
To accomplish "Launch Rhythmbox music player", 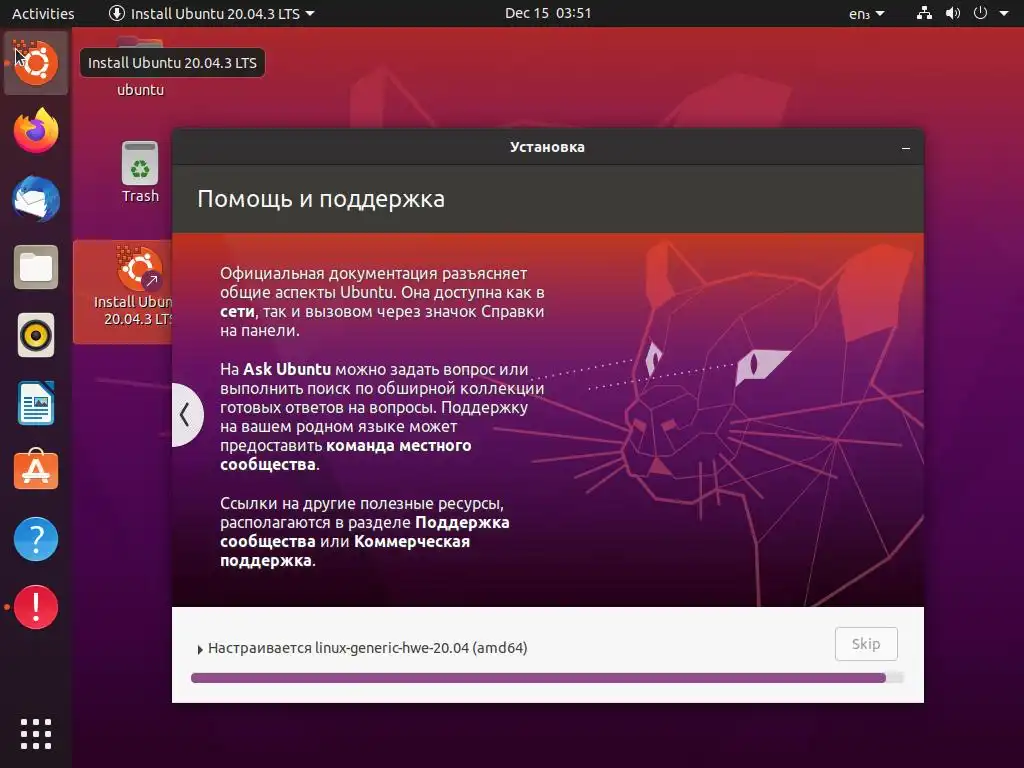I will (36, 335).
